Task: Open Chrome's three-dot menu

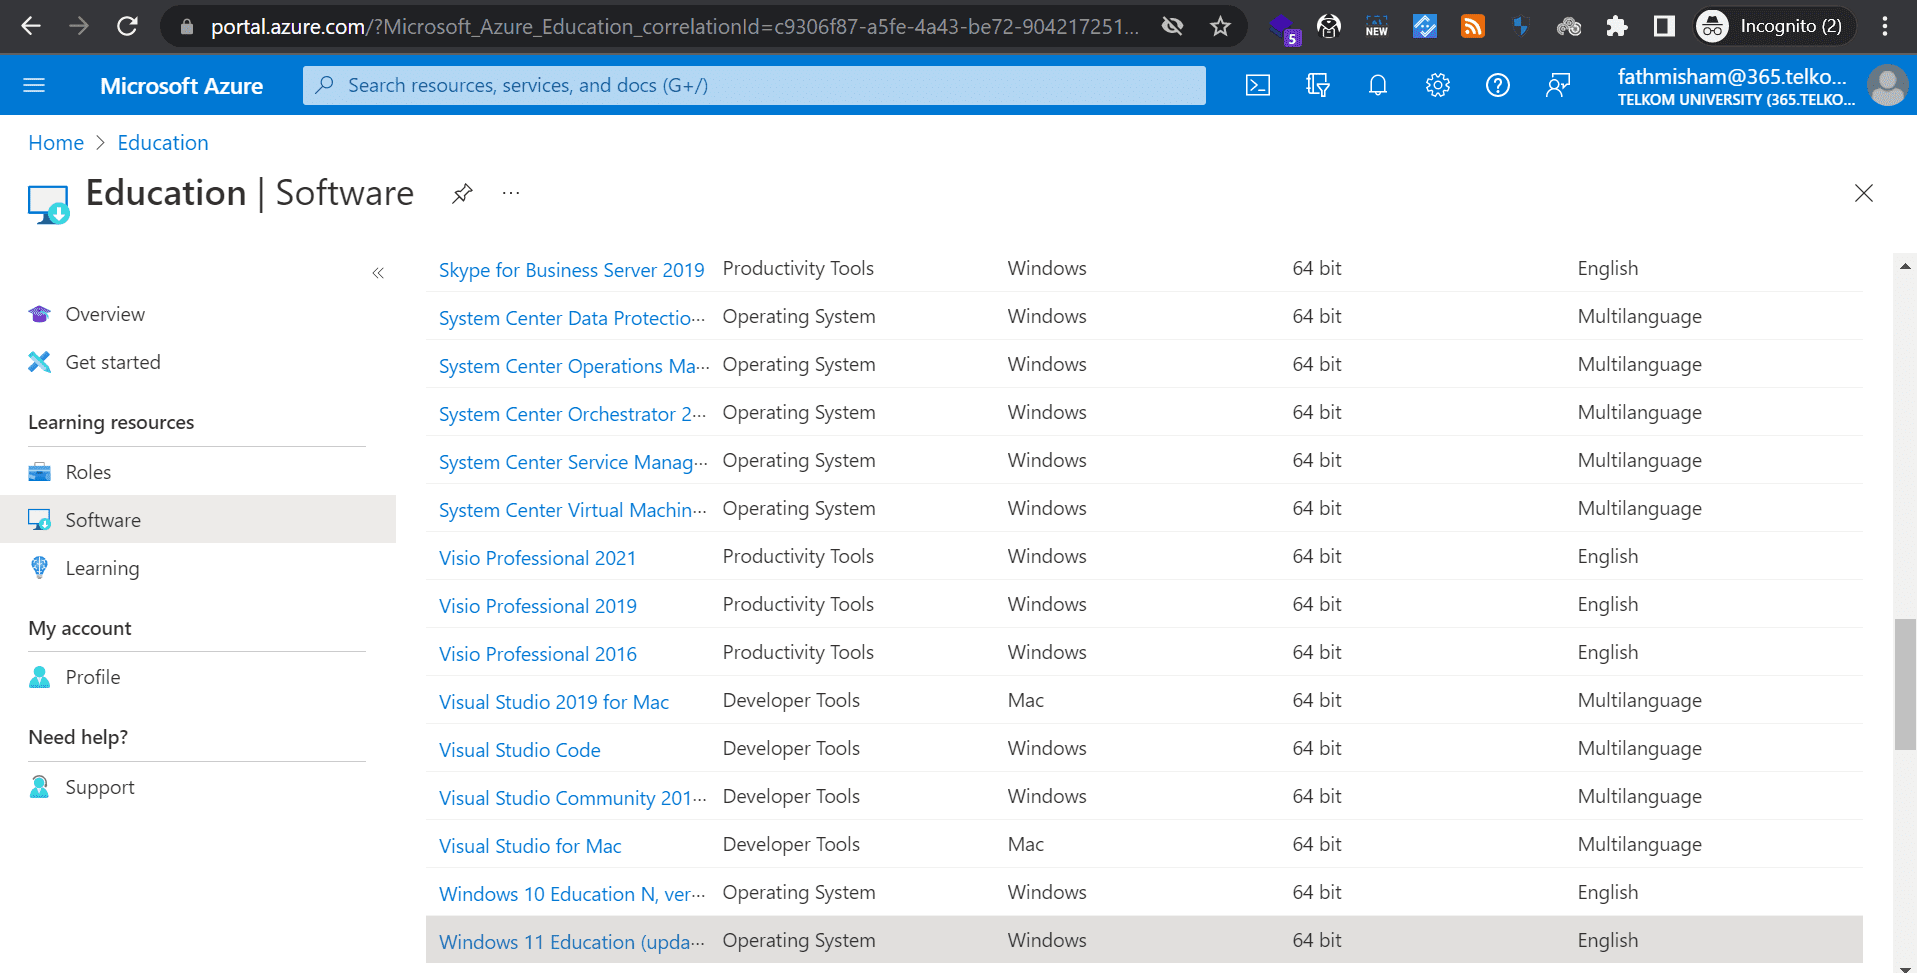Action: (x=1885, y=27)
